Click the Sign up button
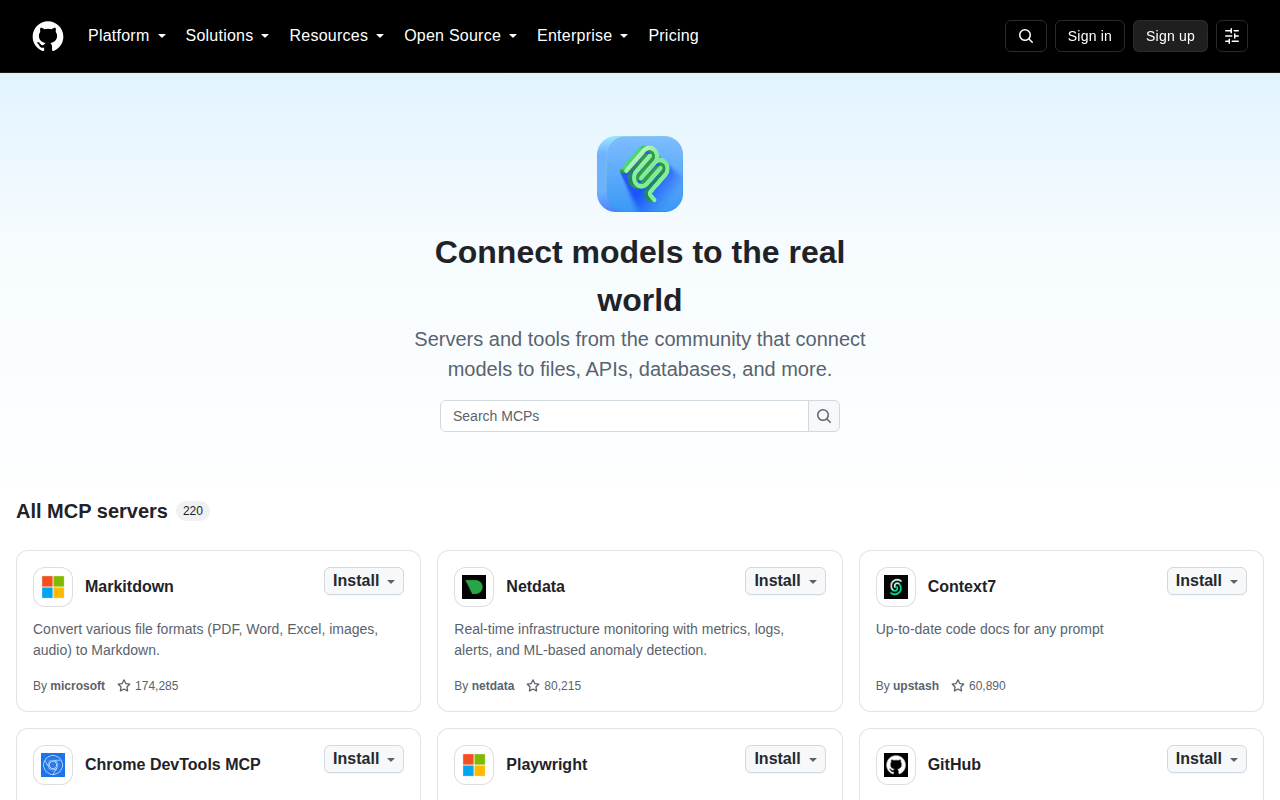 1170,36
